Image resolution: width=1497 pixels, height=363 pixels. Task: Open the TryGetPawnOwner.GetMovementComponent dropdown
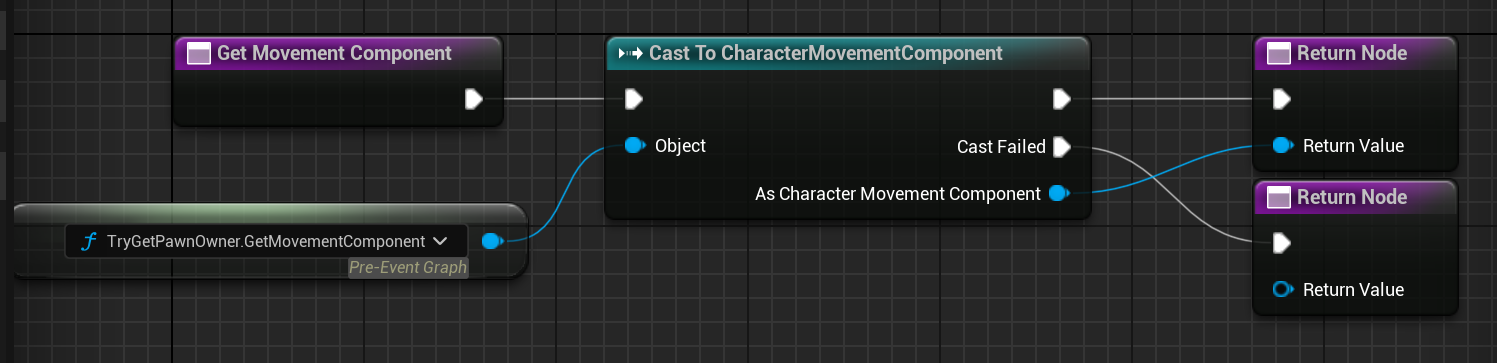pyautogui.click(x=265, y=241)
